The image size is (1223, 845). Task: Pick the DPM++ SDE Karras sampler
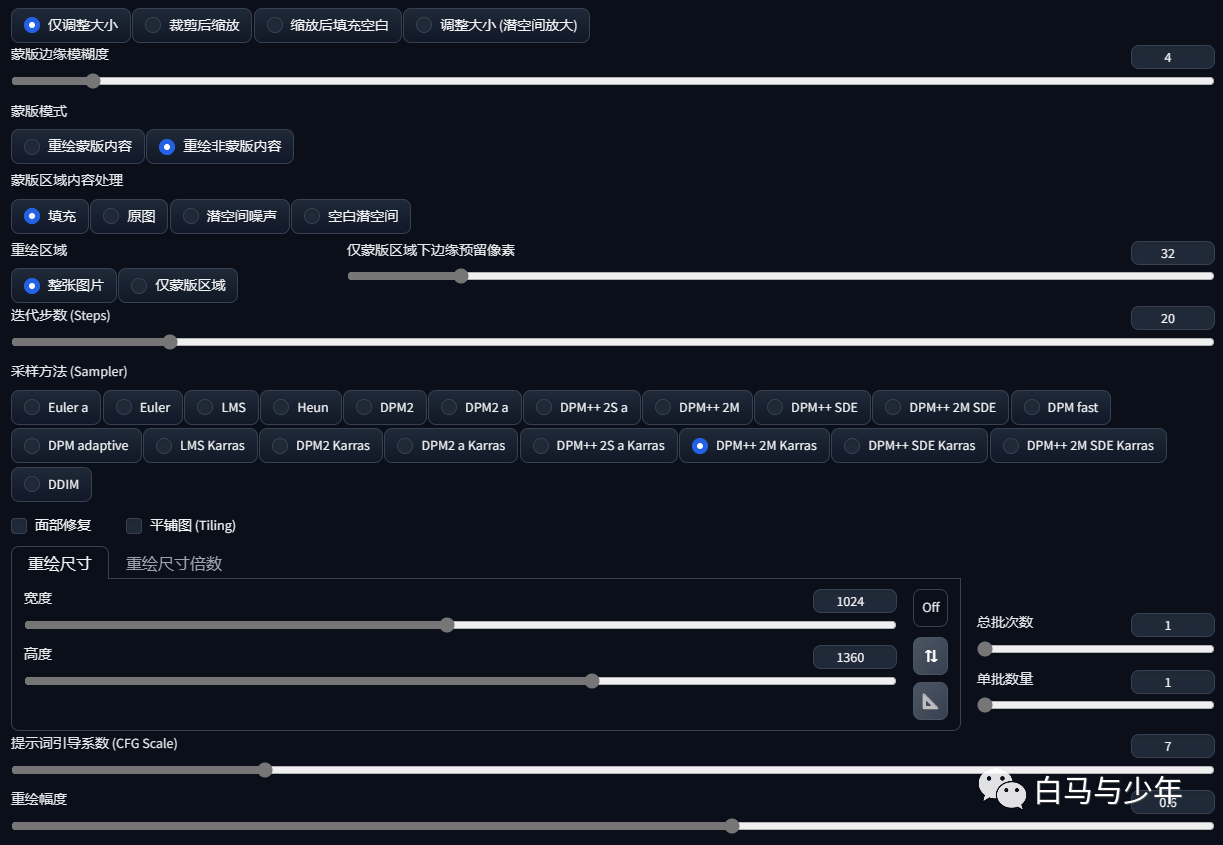click(910, 445)
